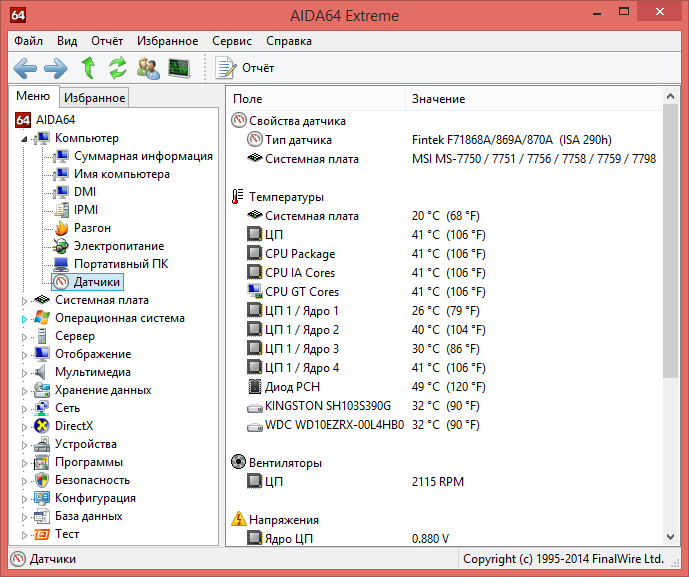Open the Отчёт menu in menu bar
Viewport: 689px width, 577px height.
point(107,41)
